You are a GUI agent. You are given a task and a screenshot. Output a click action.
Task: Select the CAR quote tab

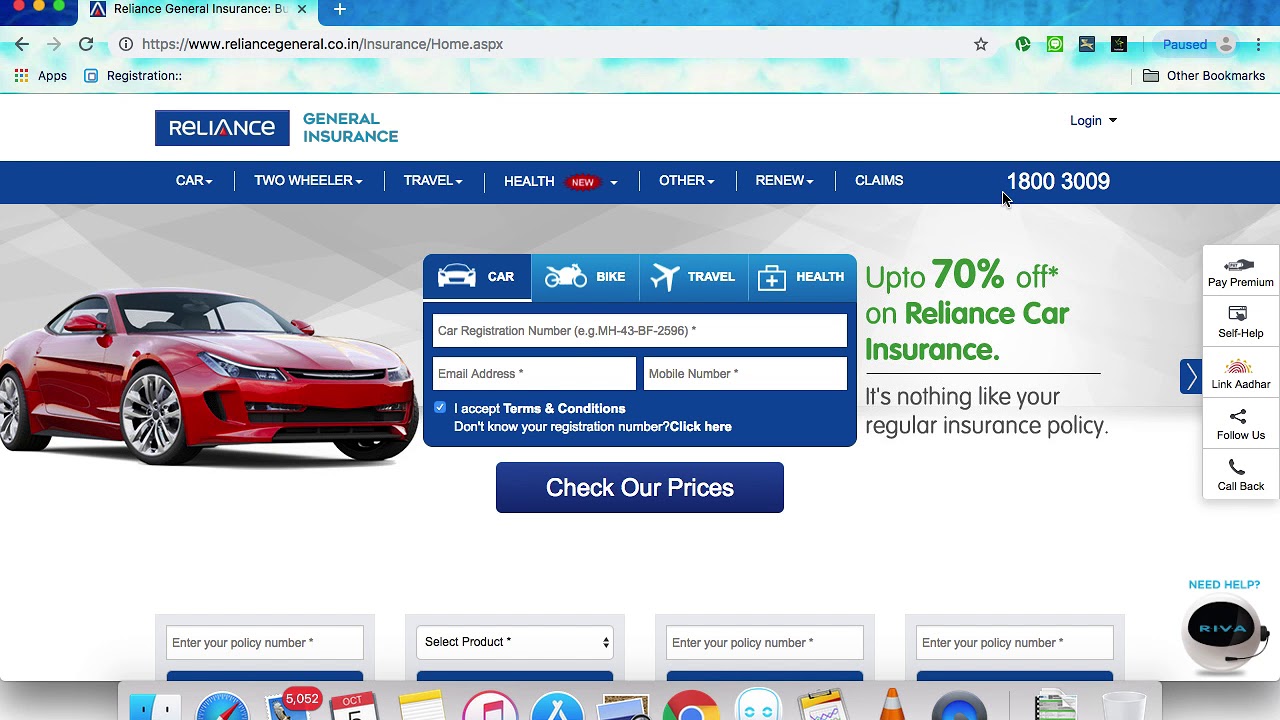tap(477, 277)
